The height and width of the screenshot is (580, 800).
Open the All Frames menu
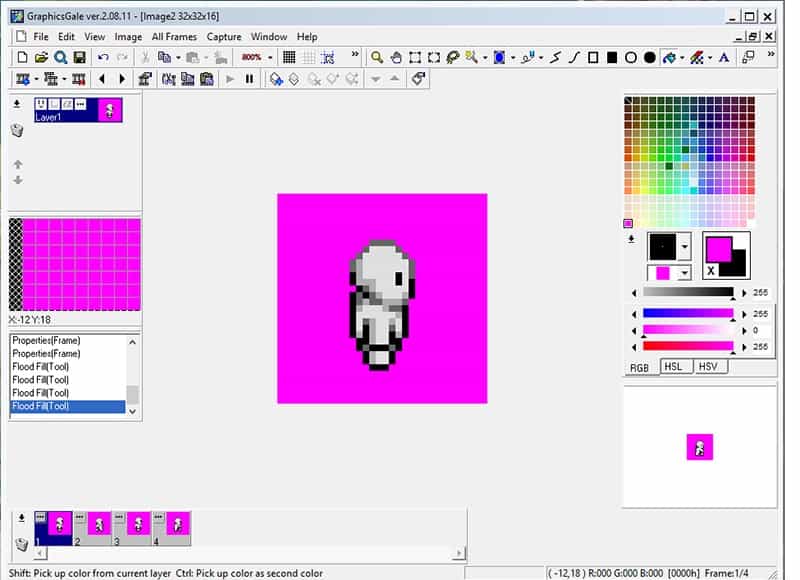point(174,37)
